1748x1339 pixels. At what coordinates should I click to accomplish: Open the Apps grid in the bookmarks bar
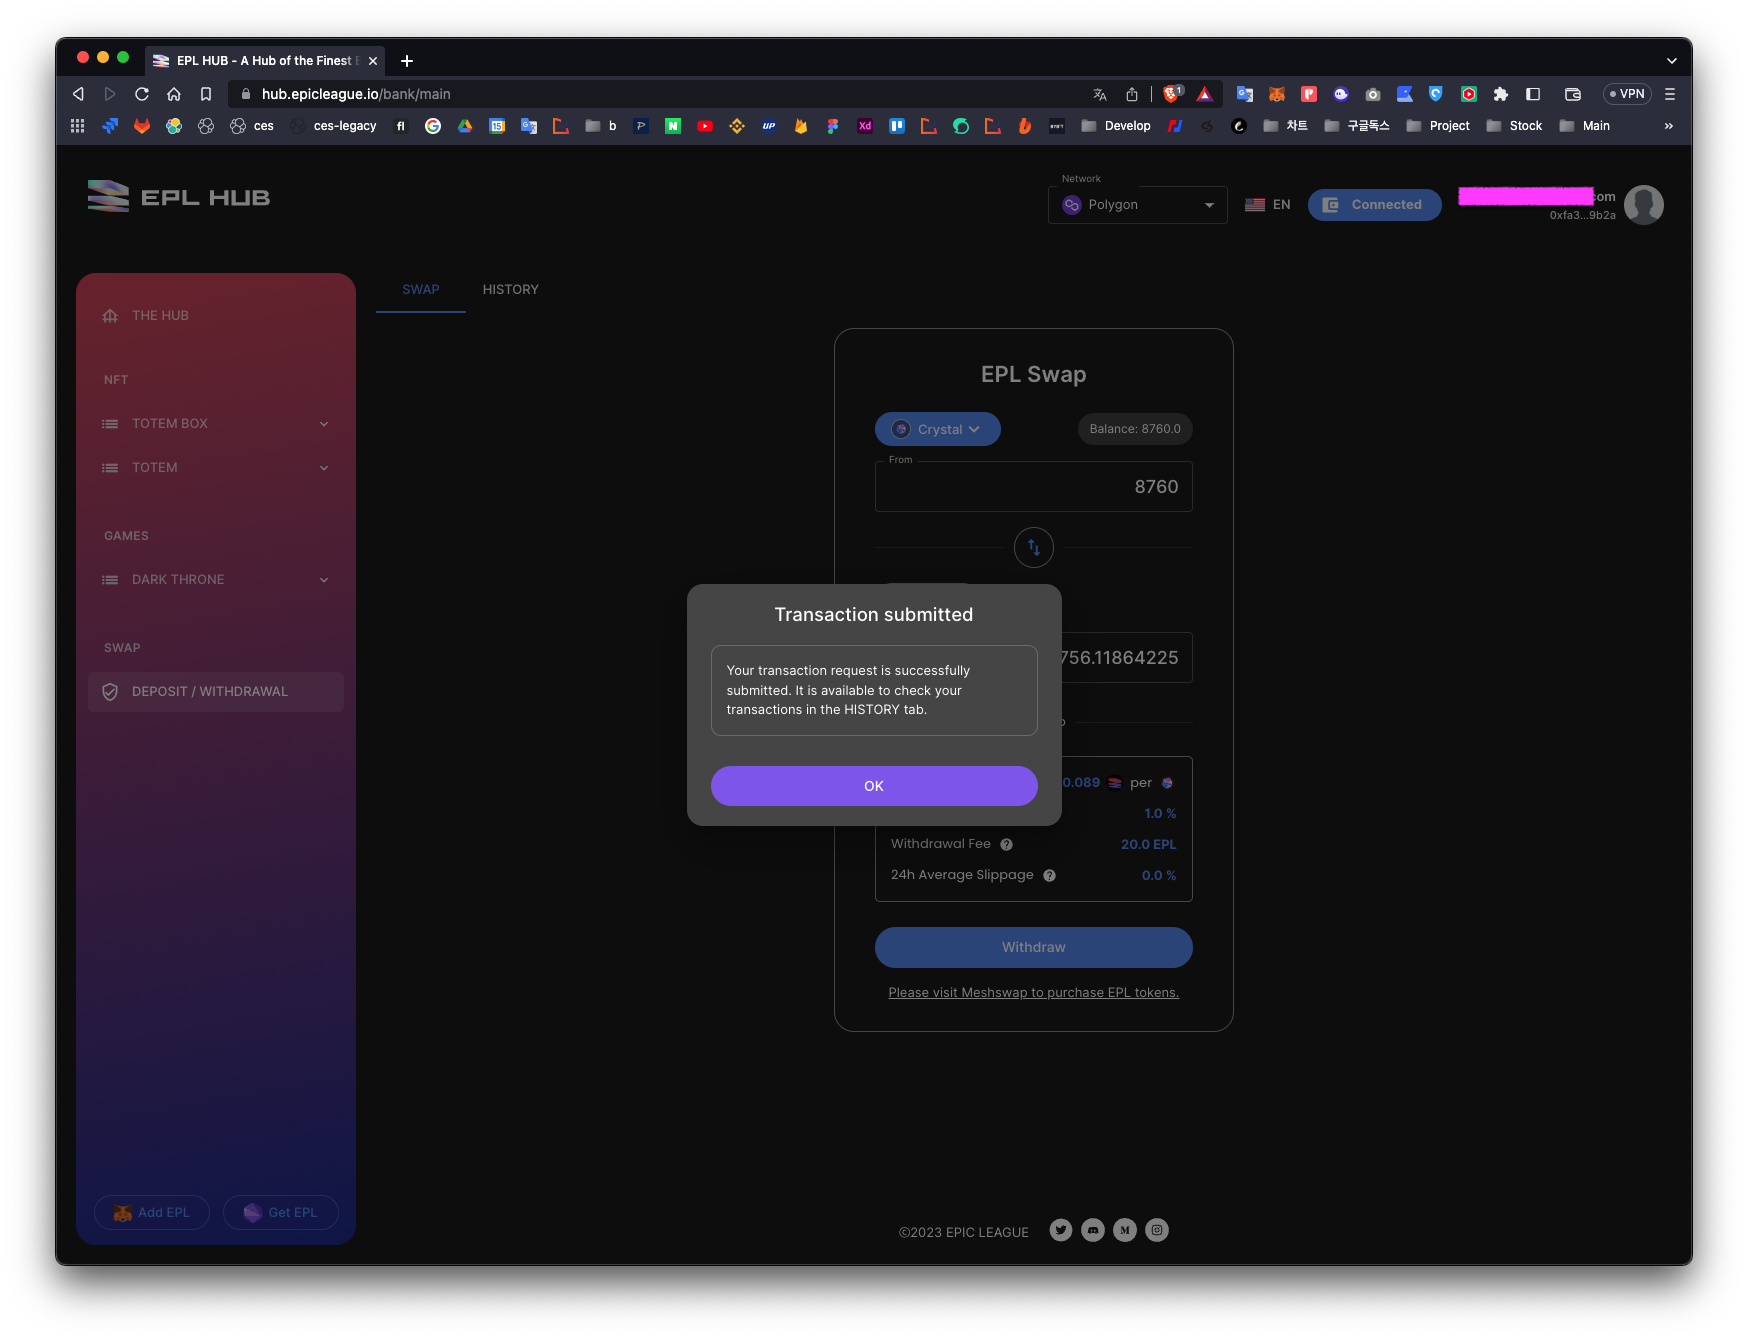78,126
